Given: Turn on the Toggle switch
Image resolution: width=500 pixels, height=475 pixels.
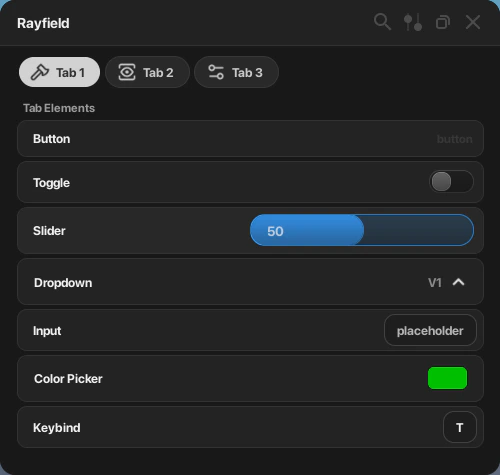Looking at the screenshot, I should click(451, 182).
